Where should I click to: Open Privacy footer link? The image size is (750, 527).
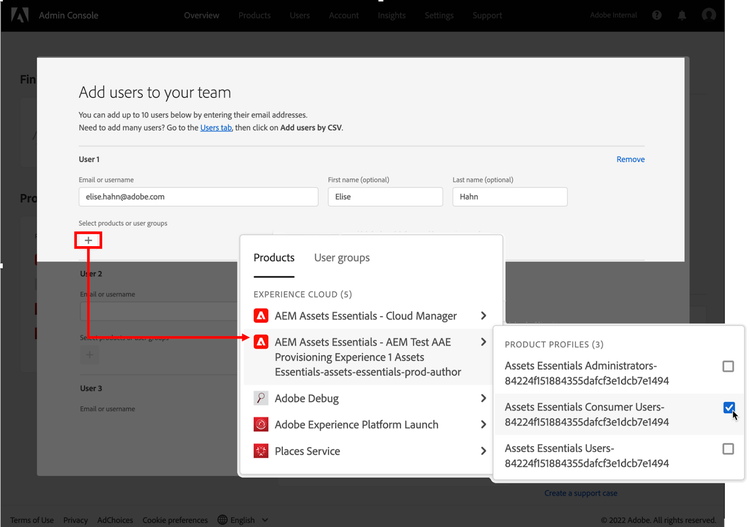[76, 520]
